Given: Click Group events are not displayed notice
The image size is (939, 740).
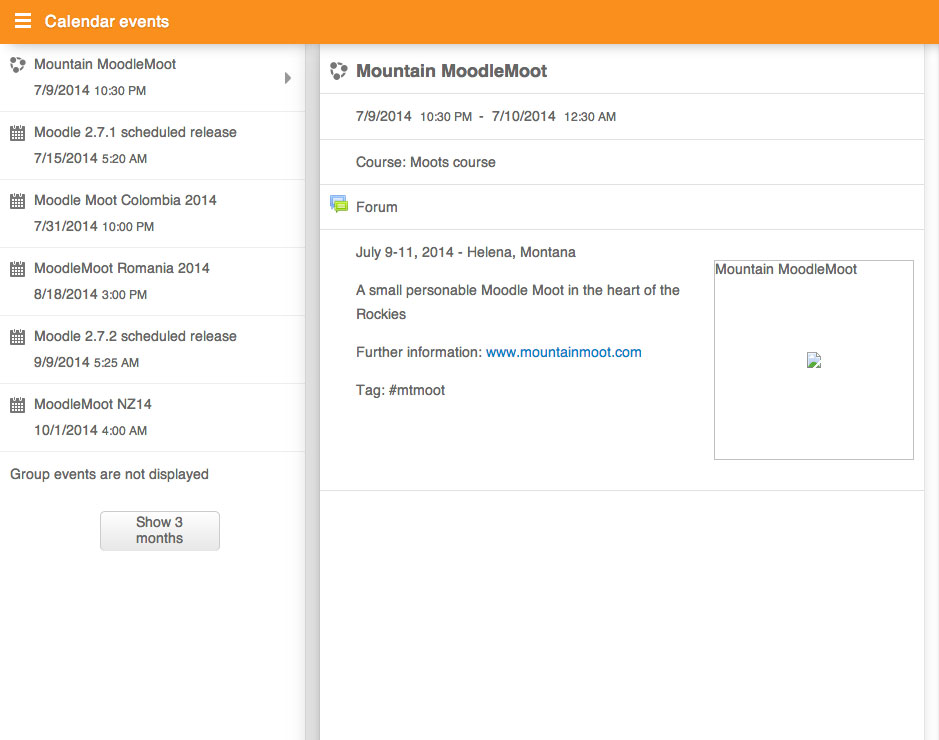Looking at the screenshot, I should [x=110, y=474].
